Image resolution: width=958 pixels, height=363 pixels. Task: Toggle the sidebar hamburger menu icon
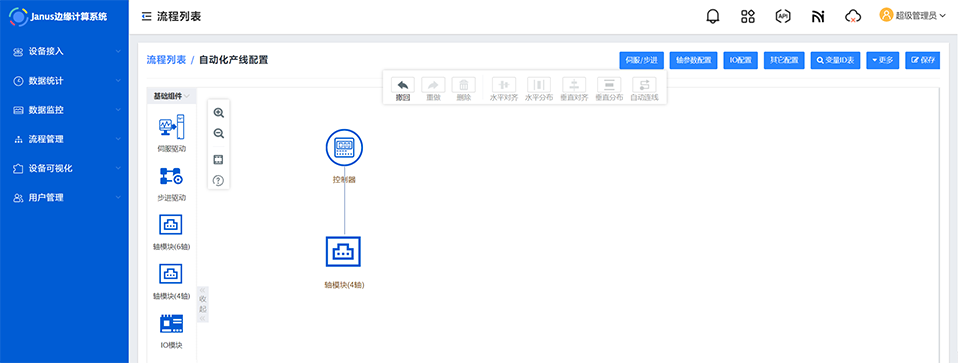pos(147,16)
